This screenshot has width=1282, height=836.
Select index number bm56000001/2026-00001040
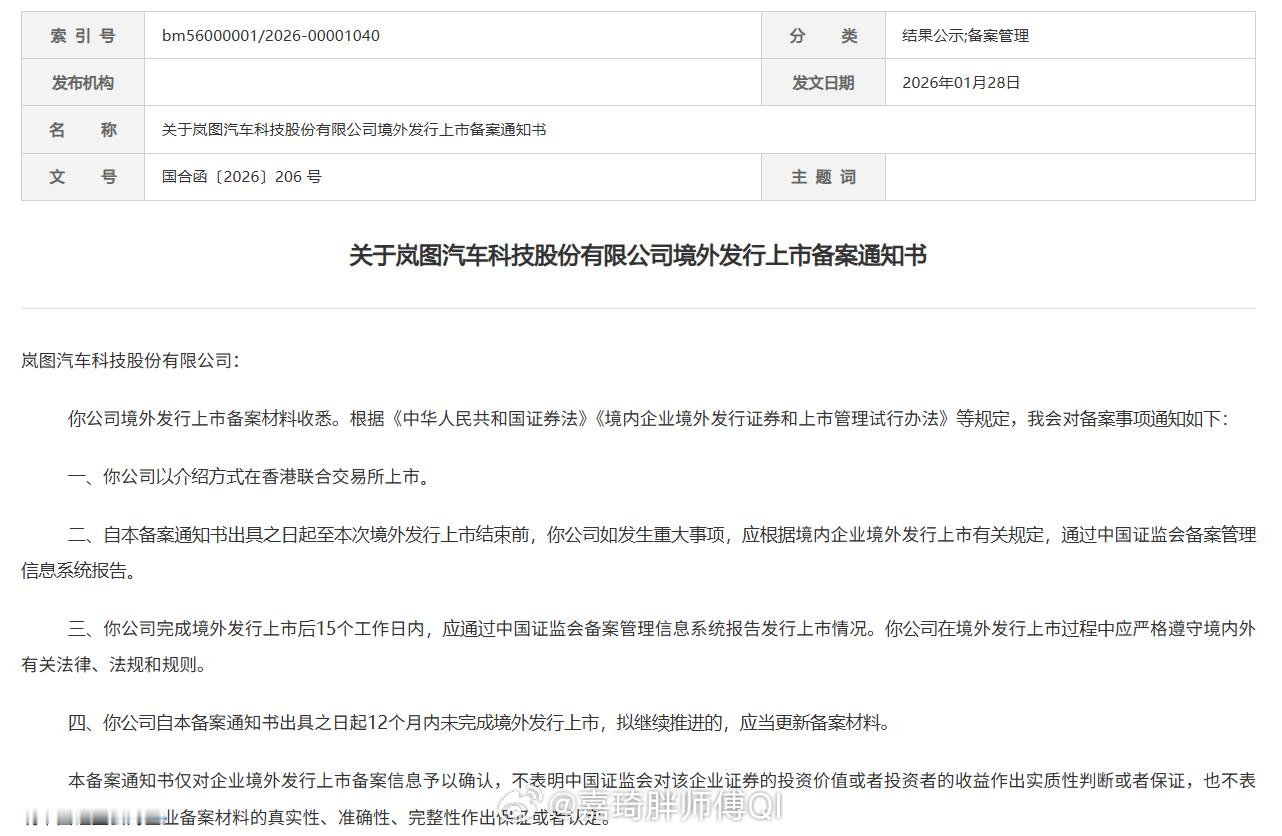[271, 36]
